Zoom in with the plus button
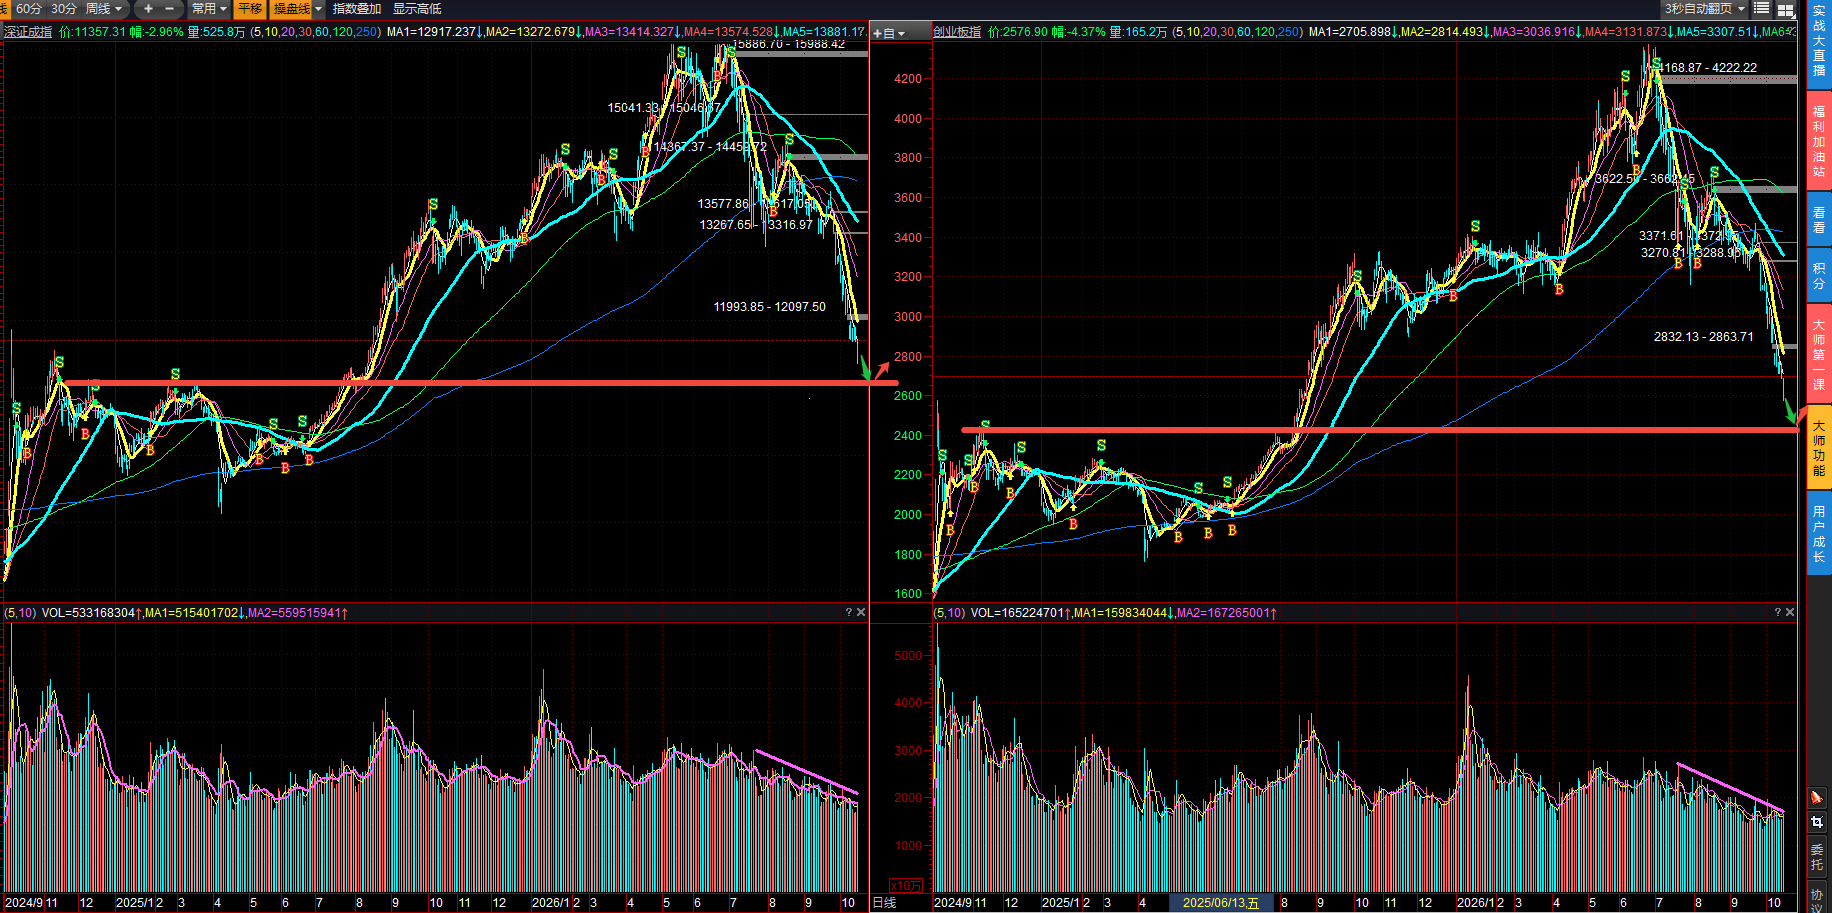 [148, 9]
